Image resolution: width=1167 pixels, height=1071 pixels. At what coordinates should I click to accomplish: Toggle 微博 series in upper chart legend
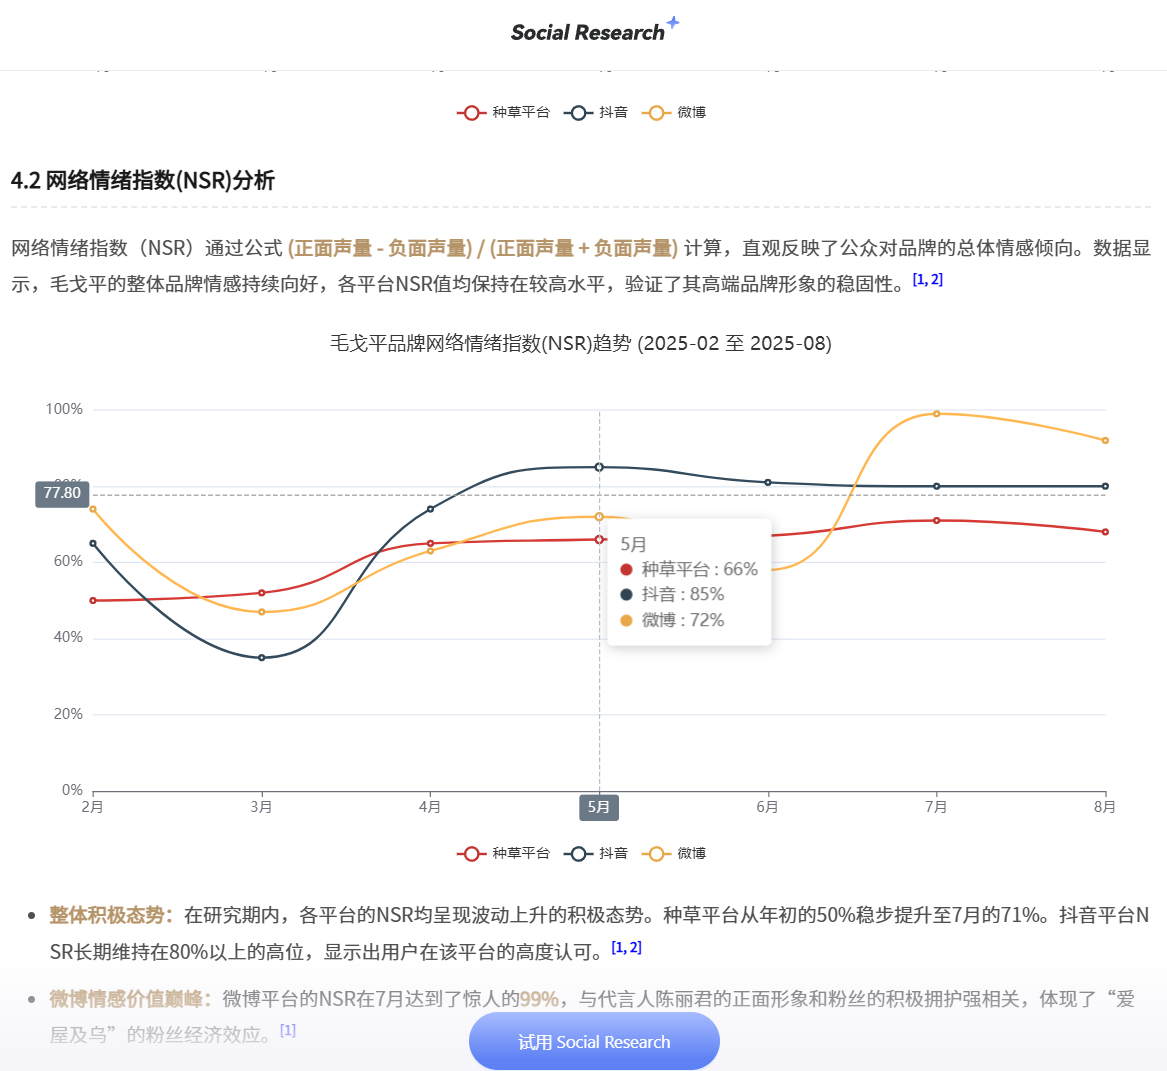(674, 112)
